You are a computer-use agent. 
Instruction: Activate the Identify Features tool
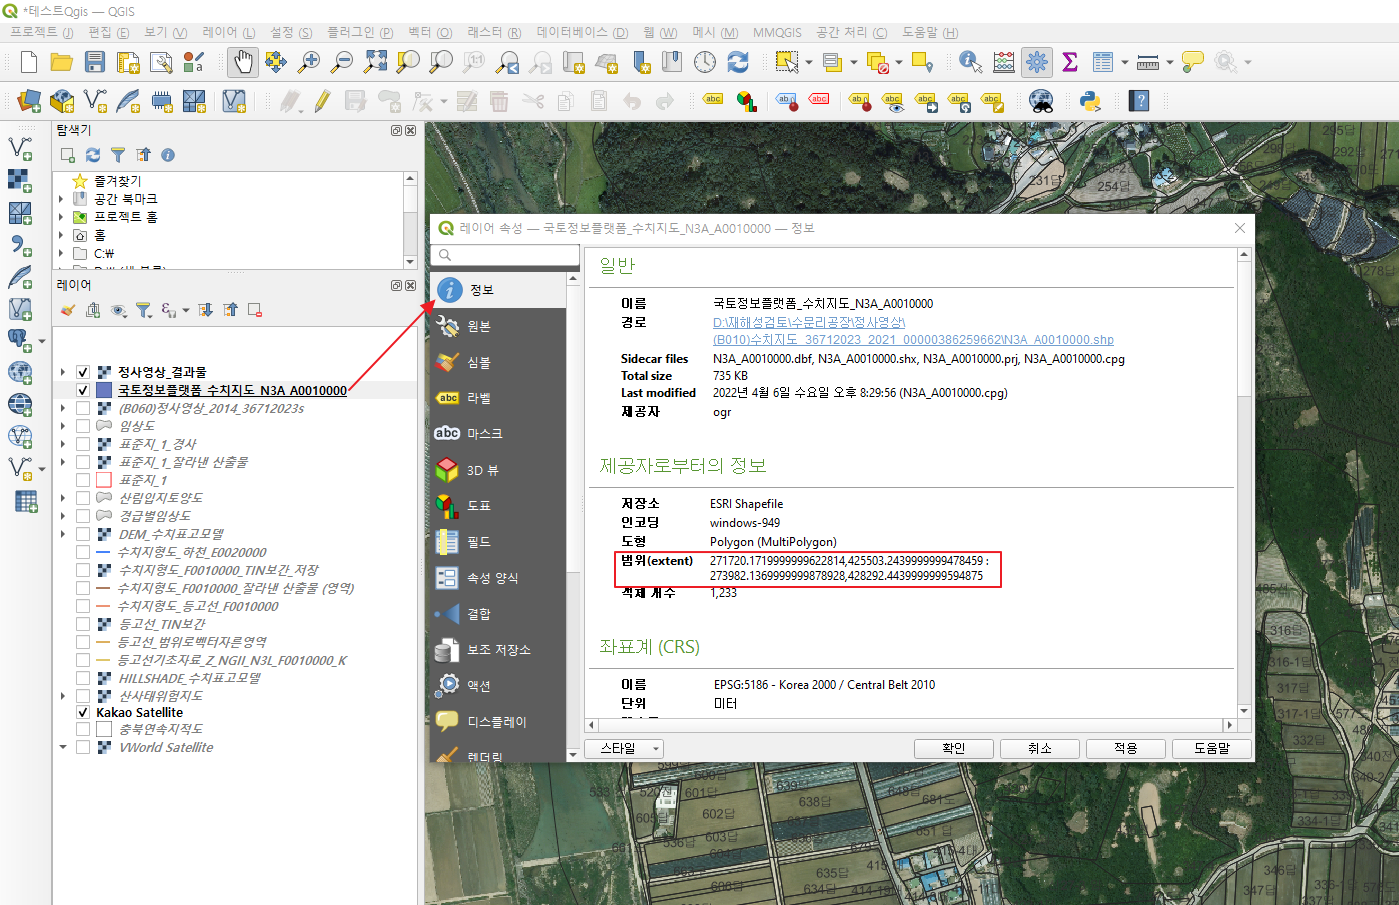pos(970,62)
